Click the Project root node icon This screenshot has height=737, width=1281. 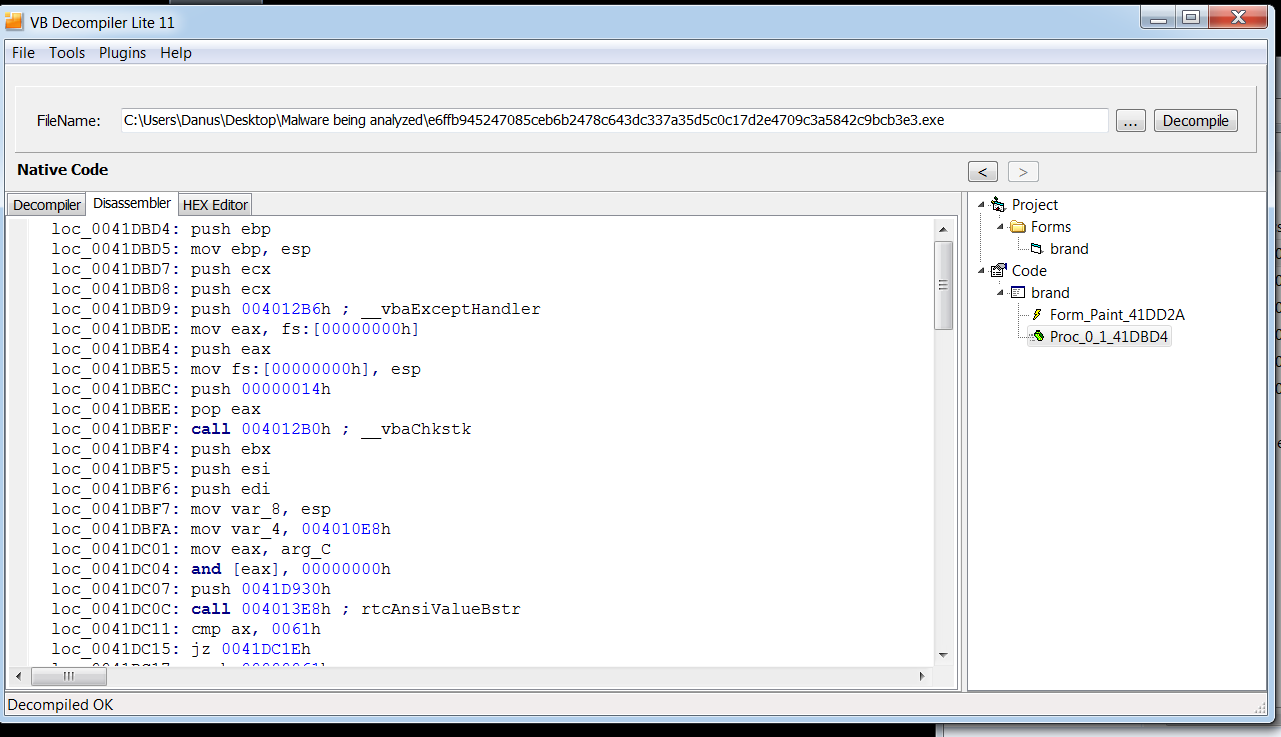point(998,205)
